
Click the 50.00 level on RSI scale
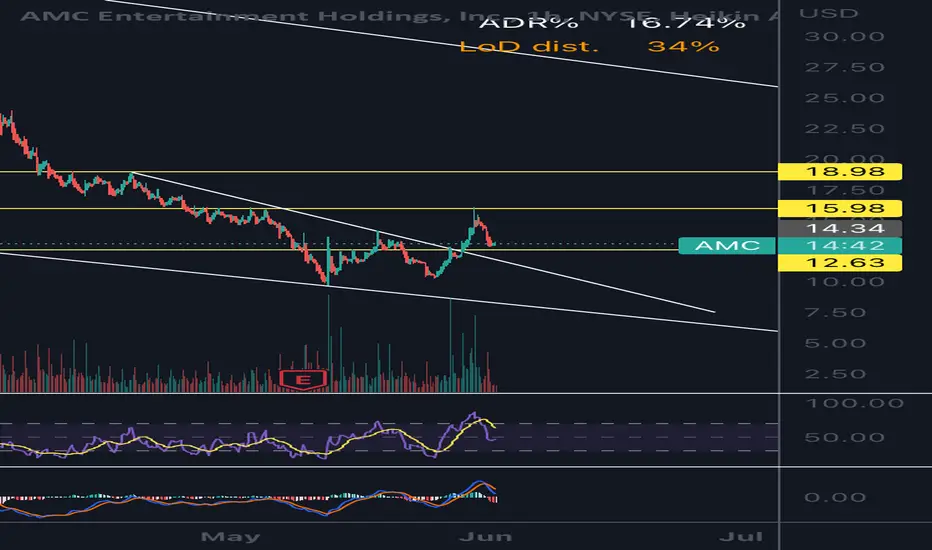pos(844,438)
